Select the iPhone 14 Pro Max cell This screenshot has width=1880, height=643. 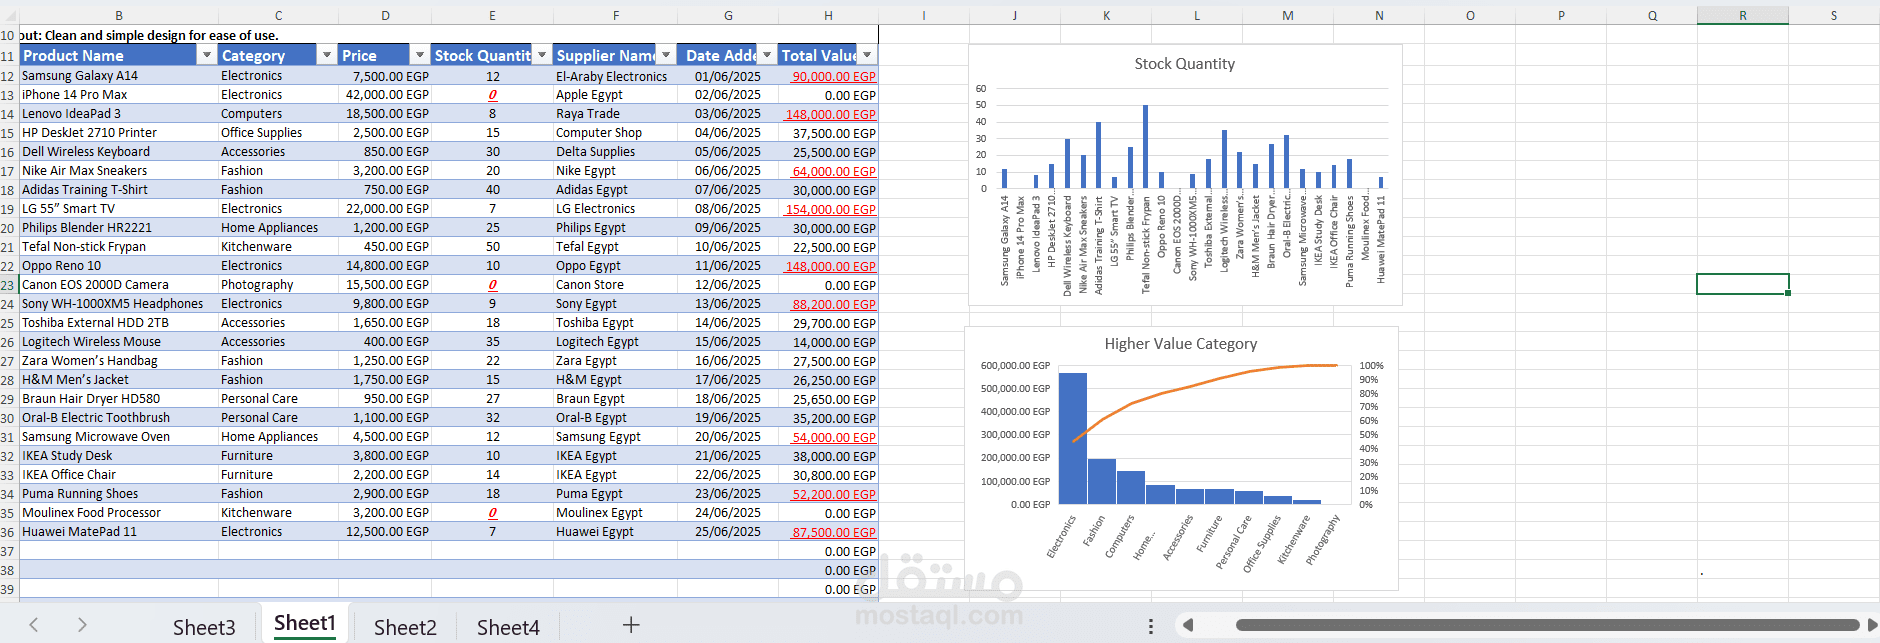[119, 95]
